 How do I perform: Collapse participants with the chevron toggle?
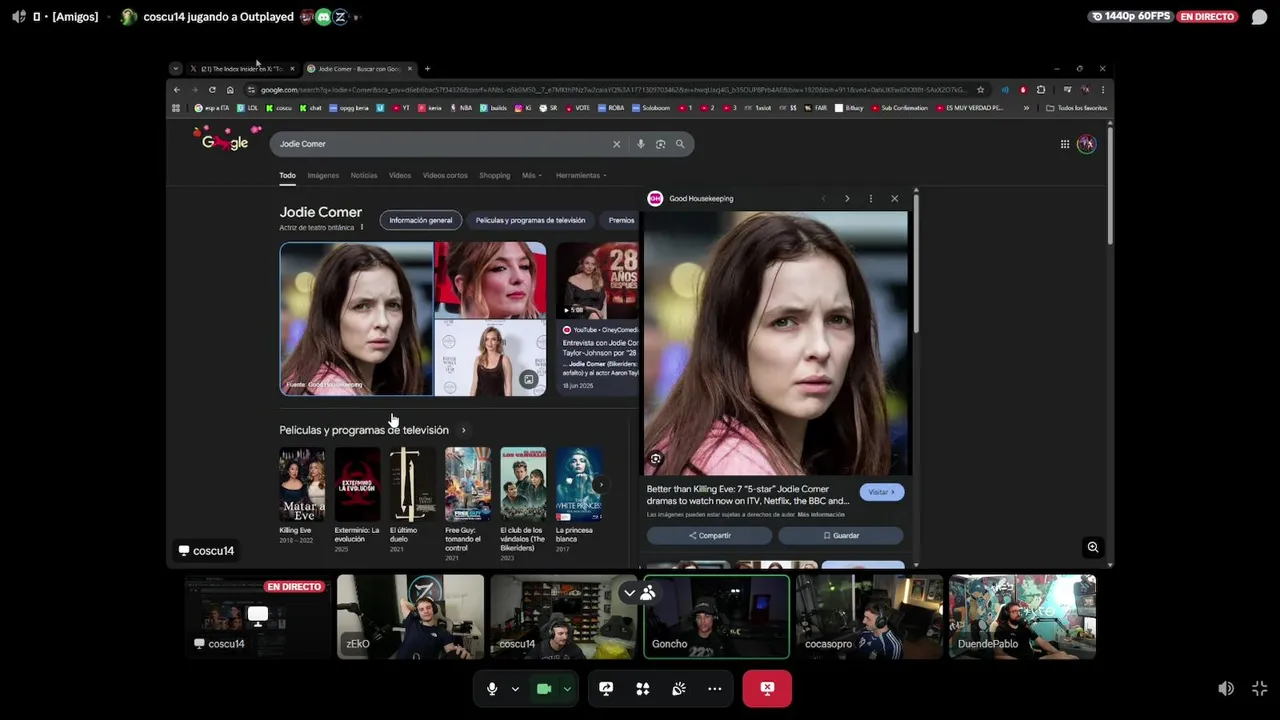pyautogui.click(x=629, y=593)
